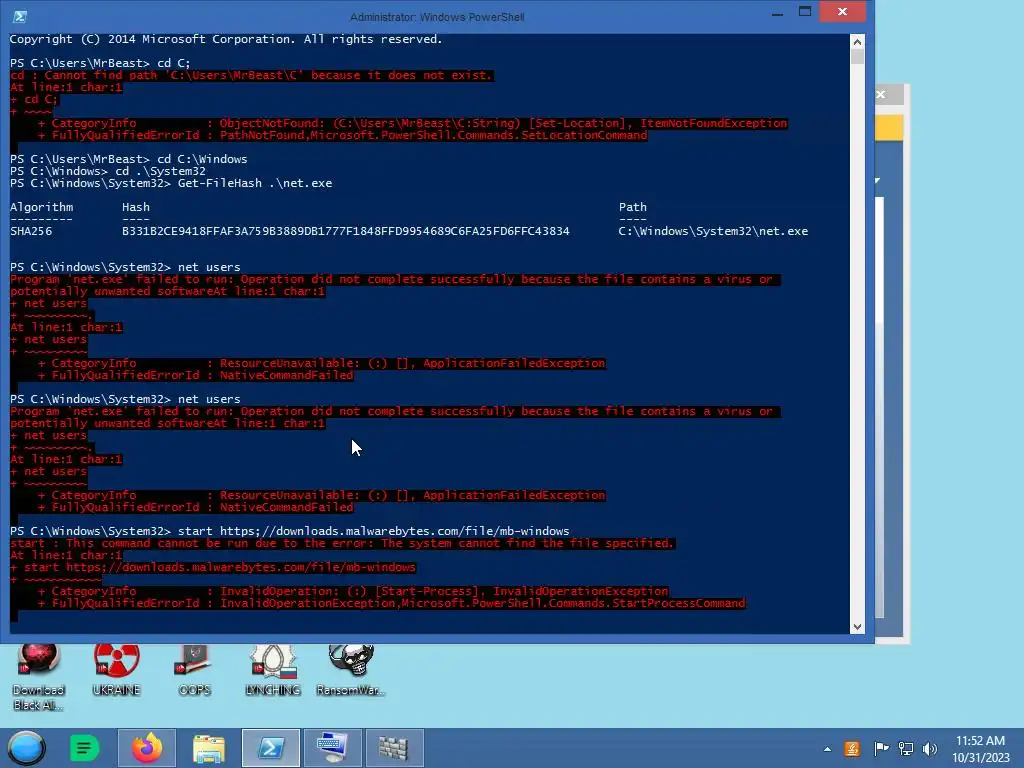Open the volume speaker tray icon
Image resolution: width=1024 pixels, height=768 pixels.
(930, 749)
